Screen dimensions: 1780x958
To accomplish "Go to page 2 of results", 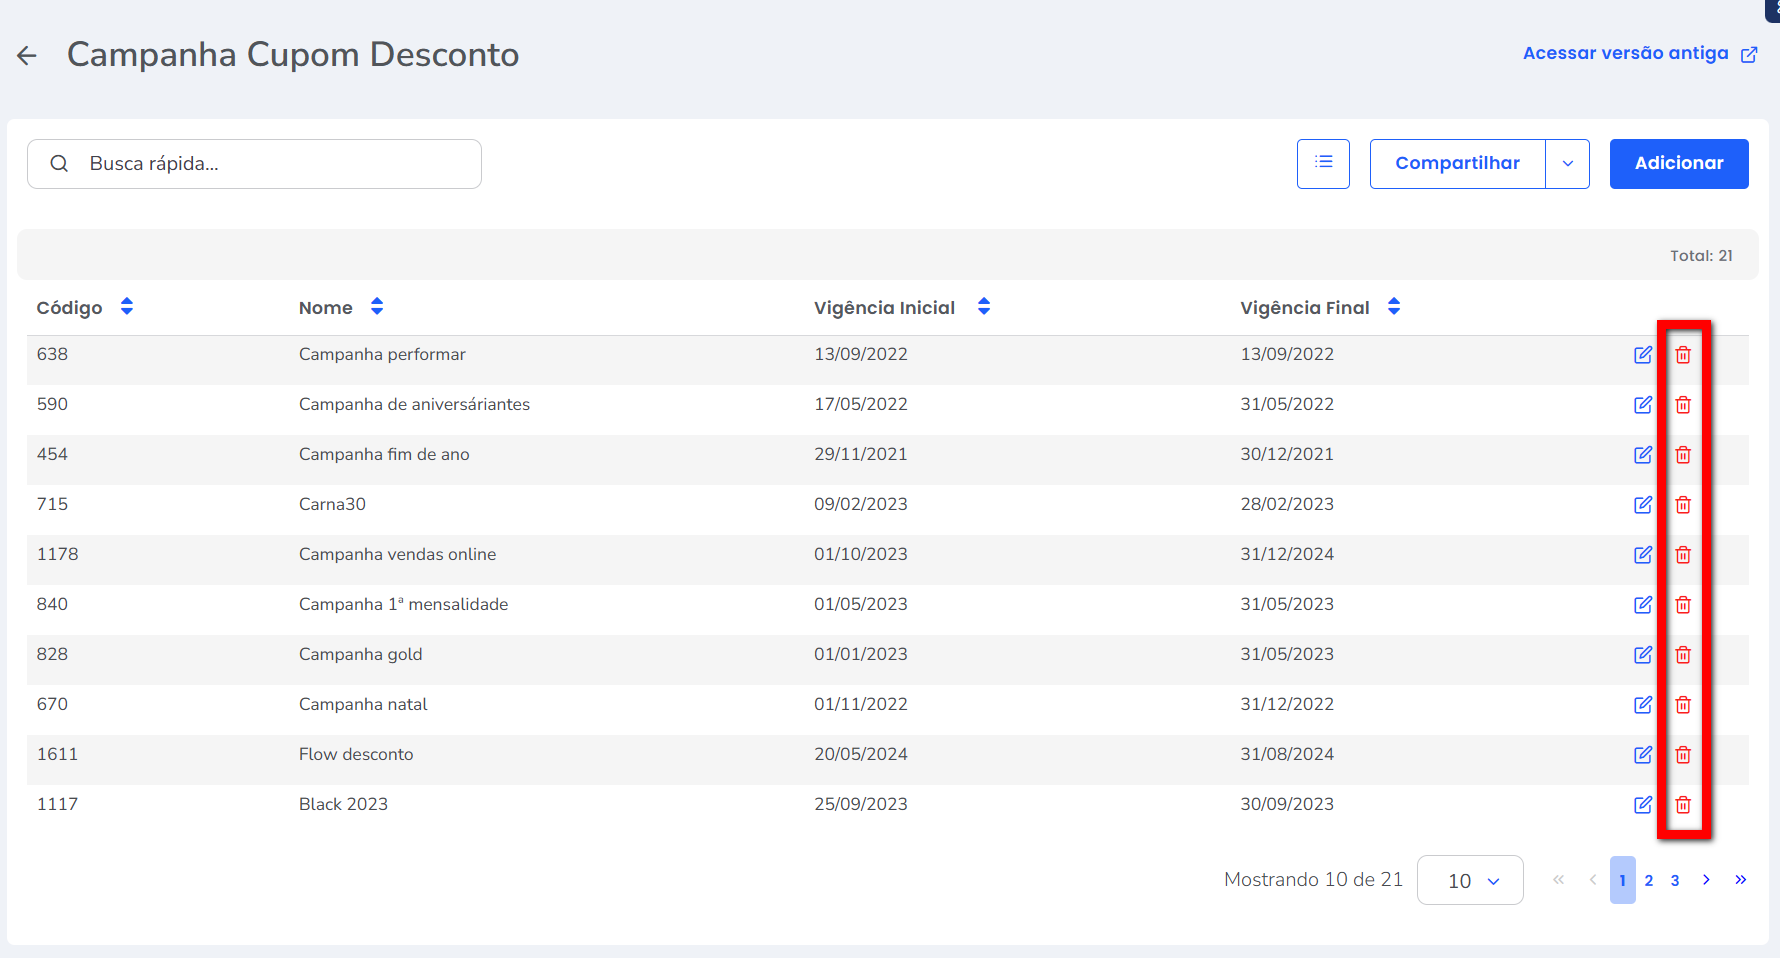I will [1649, 880].
